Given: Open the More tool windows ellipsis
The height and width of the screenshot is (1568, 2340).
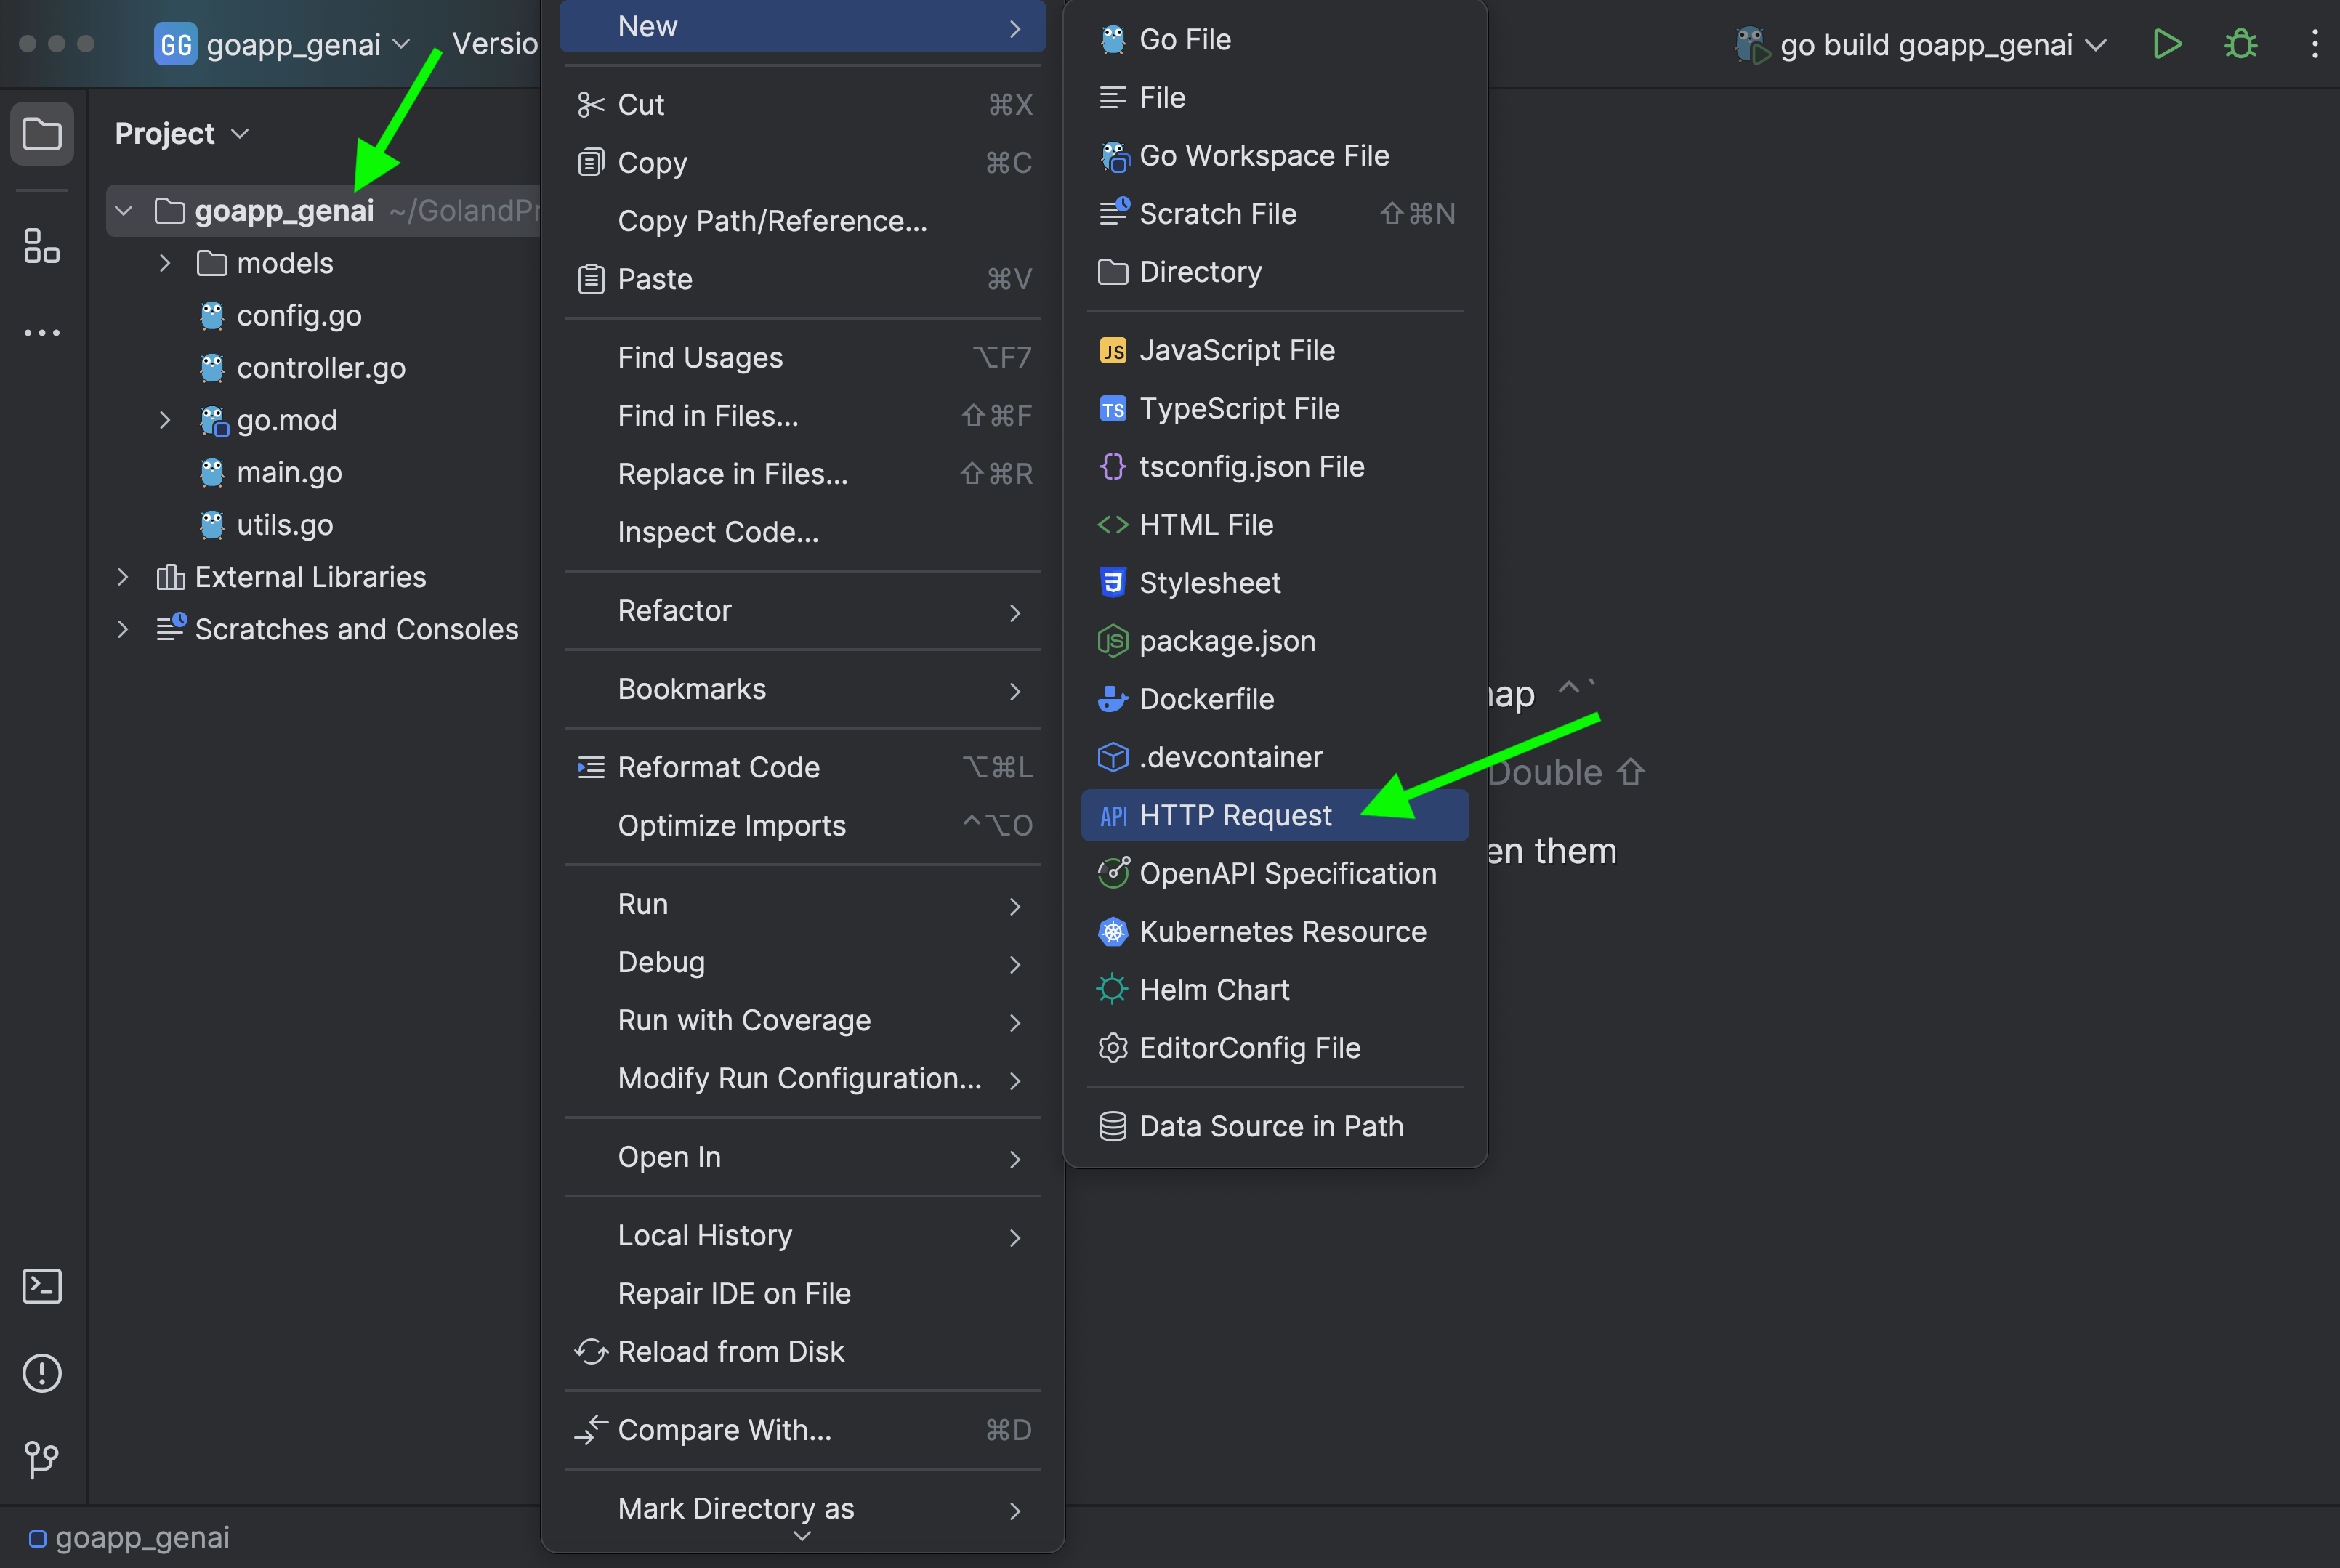Looking at the screenshot, I should tap(42, 332).
